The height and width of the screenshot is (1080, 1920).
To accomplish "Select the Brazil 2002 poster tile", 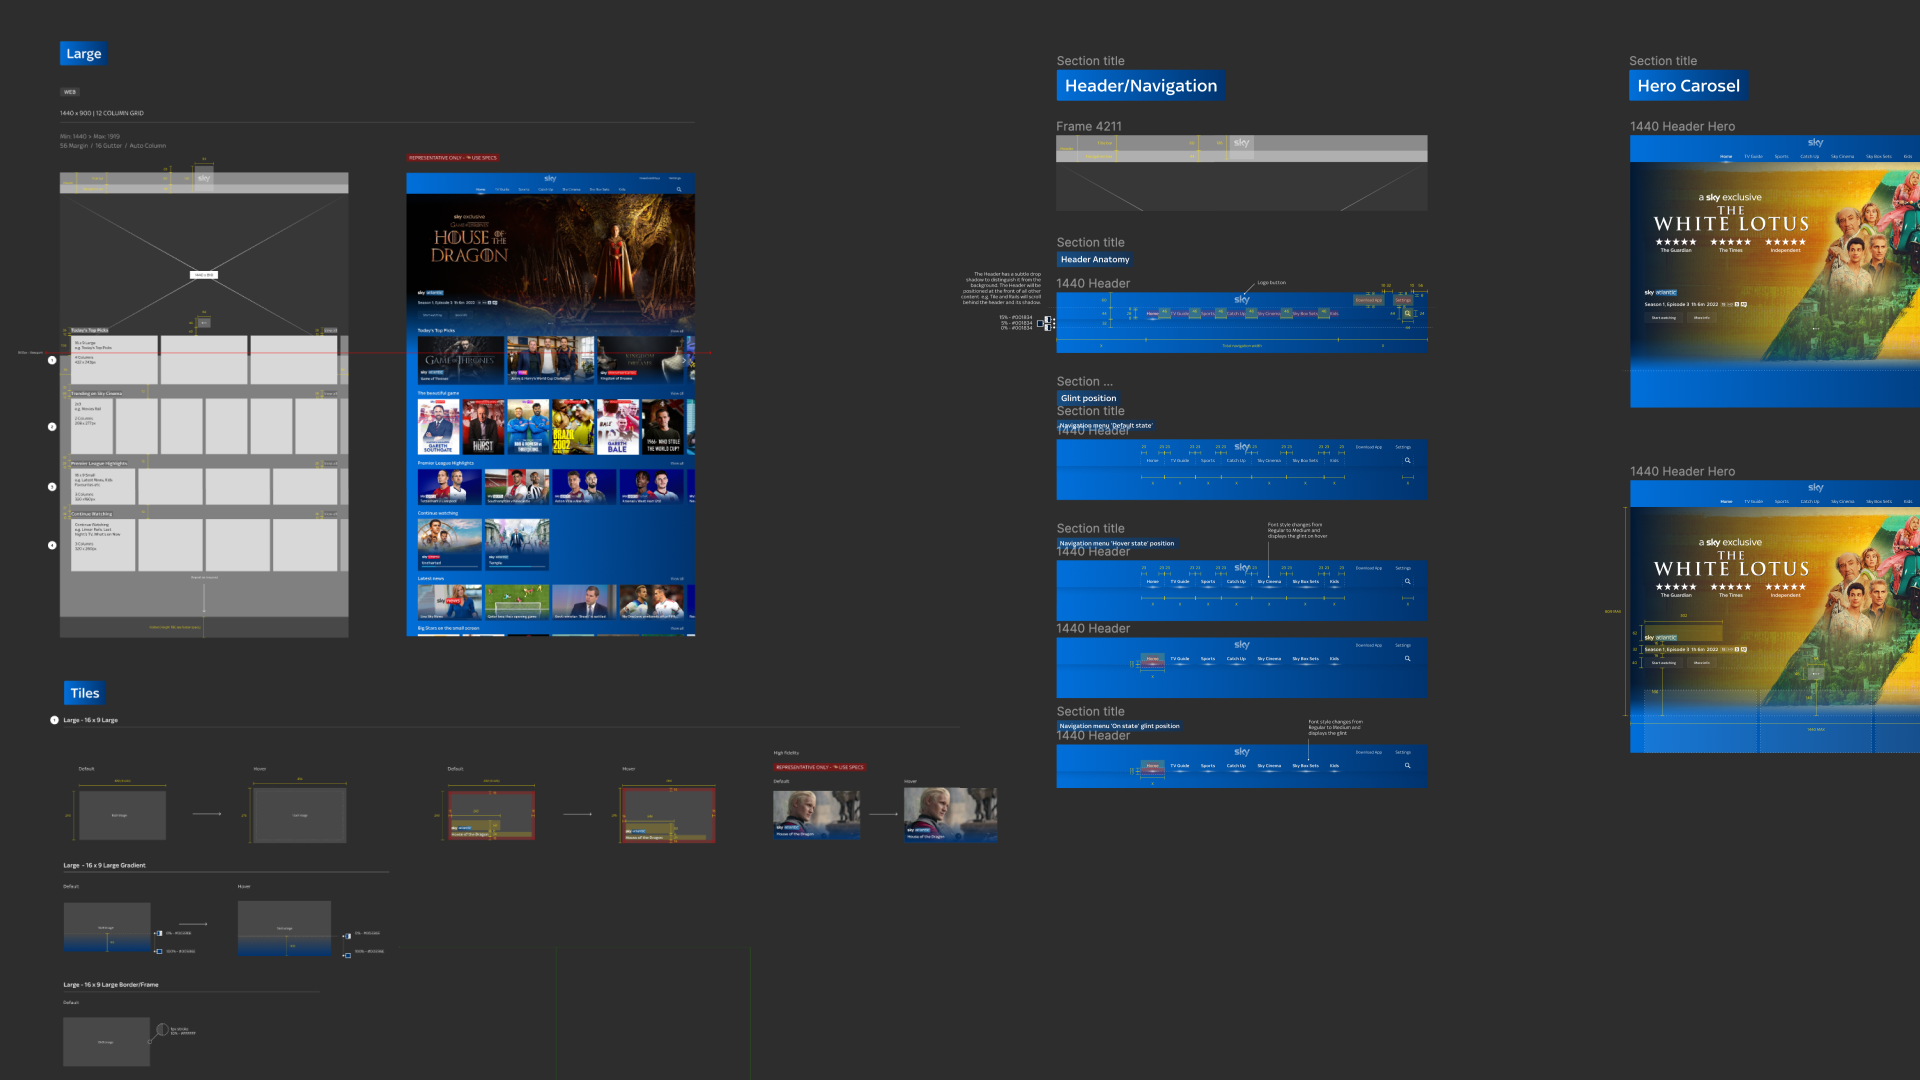I will pos(573,427).
